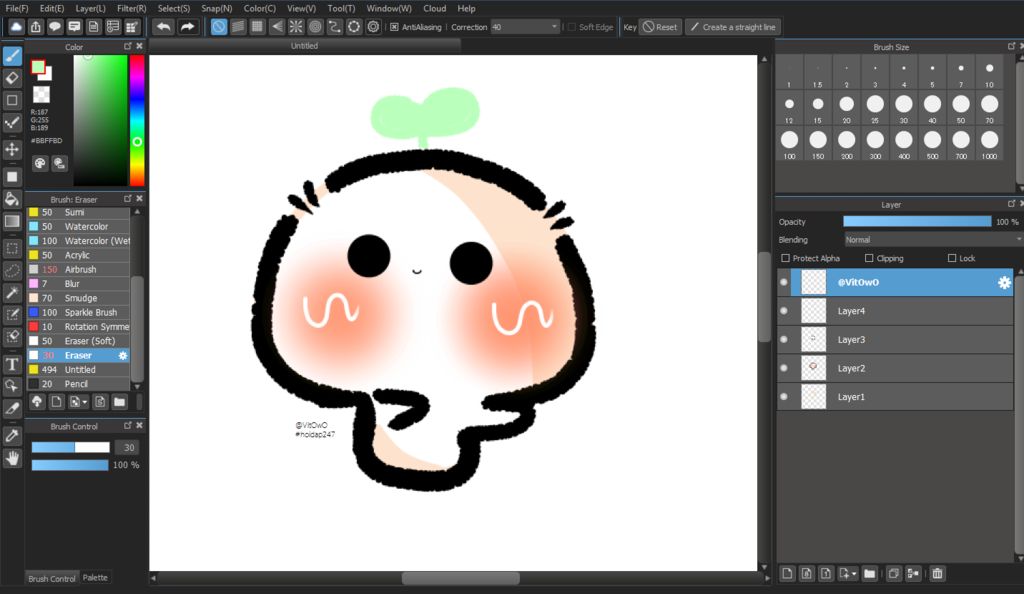This screenshot has width=1024, height=594.
Task: Open settings gear of @VitOwO layer
Action: click(1004, 283)
